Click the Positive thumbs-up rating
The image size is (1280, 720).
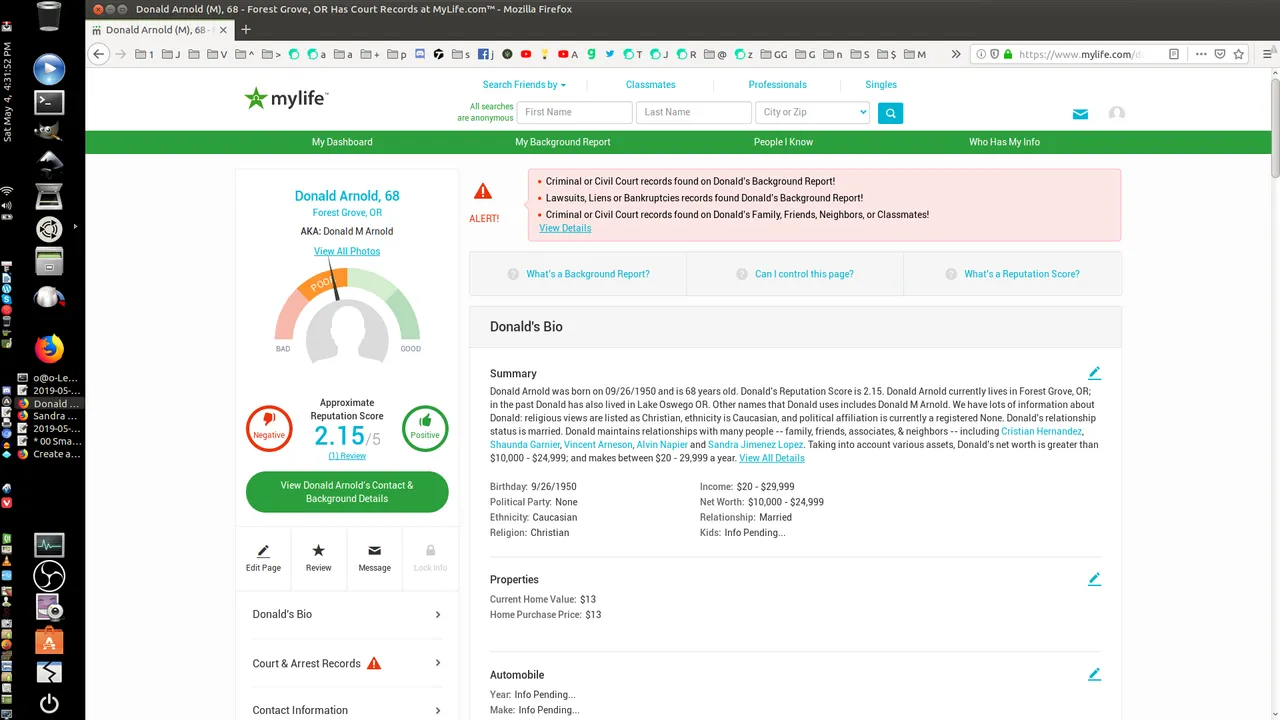[x=425, y=428]
